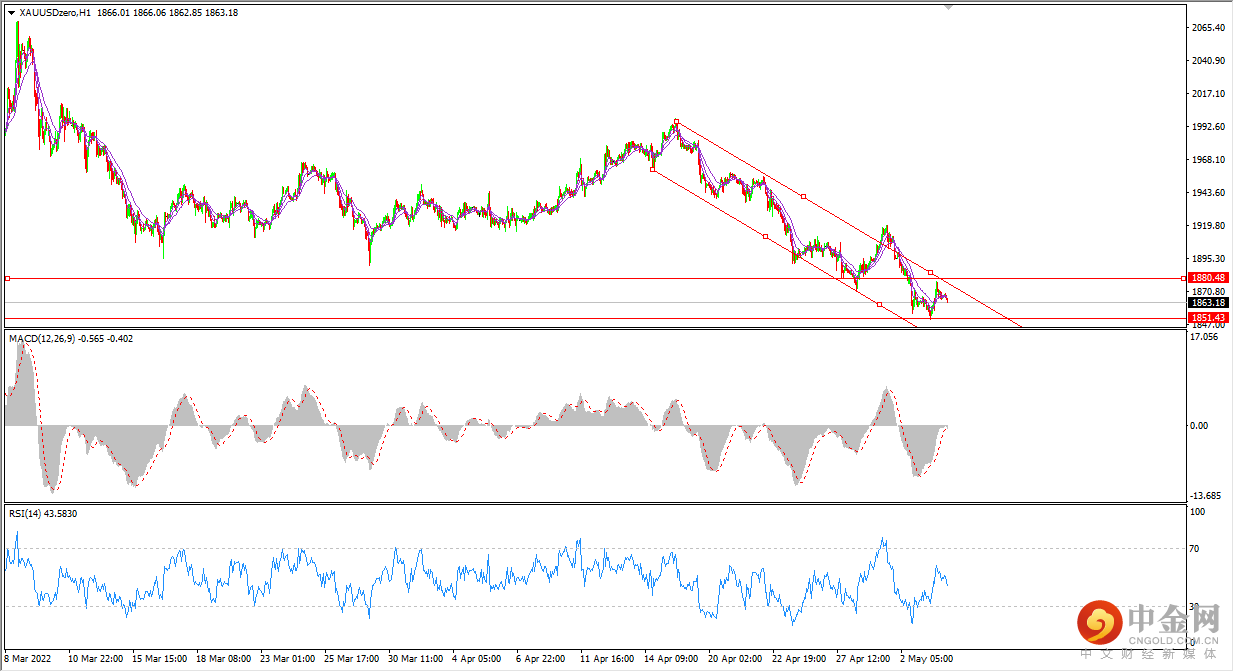
Task: Select the upper channel line's end anchor
Action: point(930,272)
